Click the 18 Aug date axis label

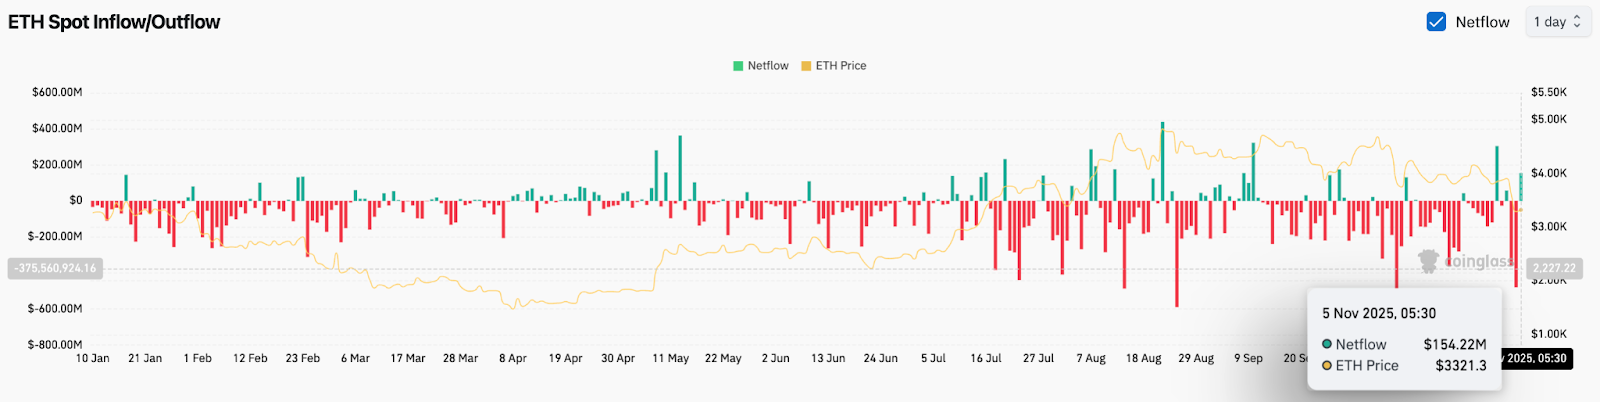1143,358
